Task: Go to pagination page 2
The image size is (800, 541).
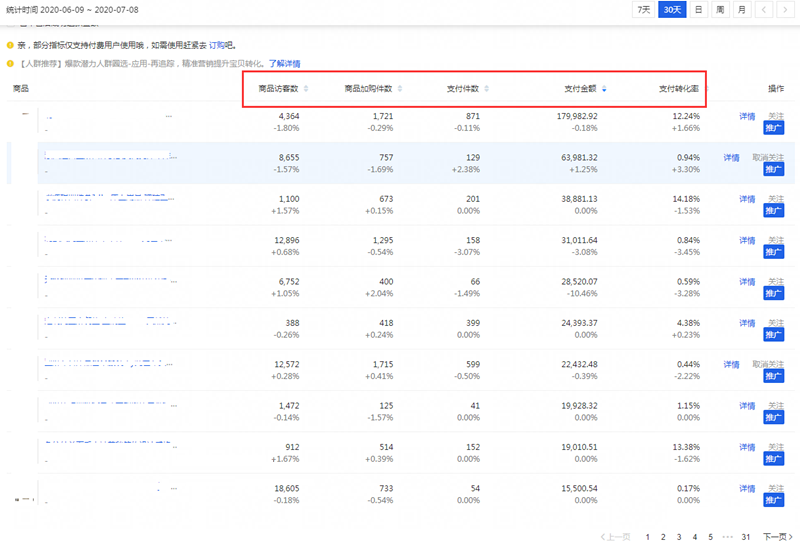Action: click(663, 536)
